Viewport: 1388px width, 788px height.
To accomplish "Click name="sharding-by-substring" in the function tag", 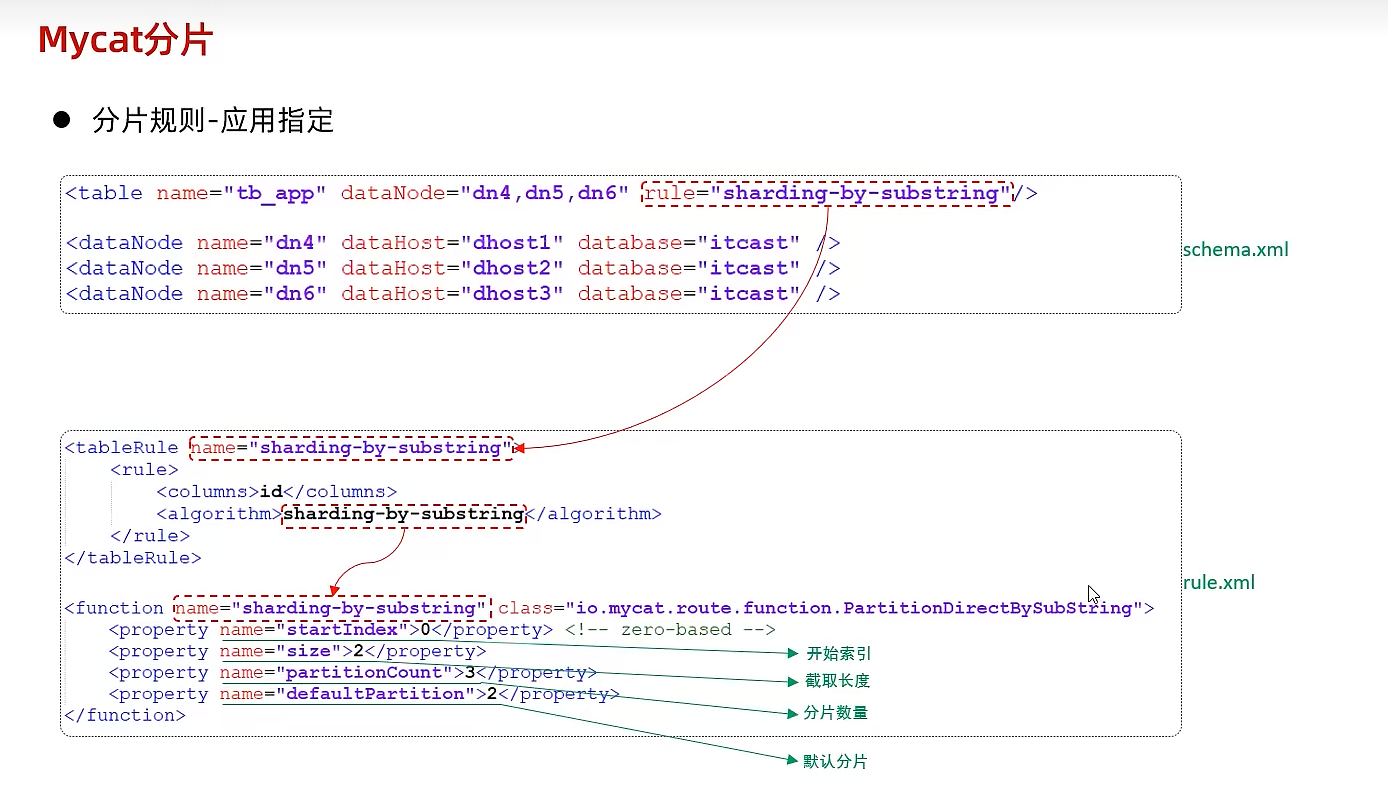I will (333, 608).
